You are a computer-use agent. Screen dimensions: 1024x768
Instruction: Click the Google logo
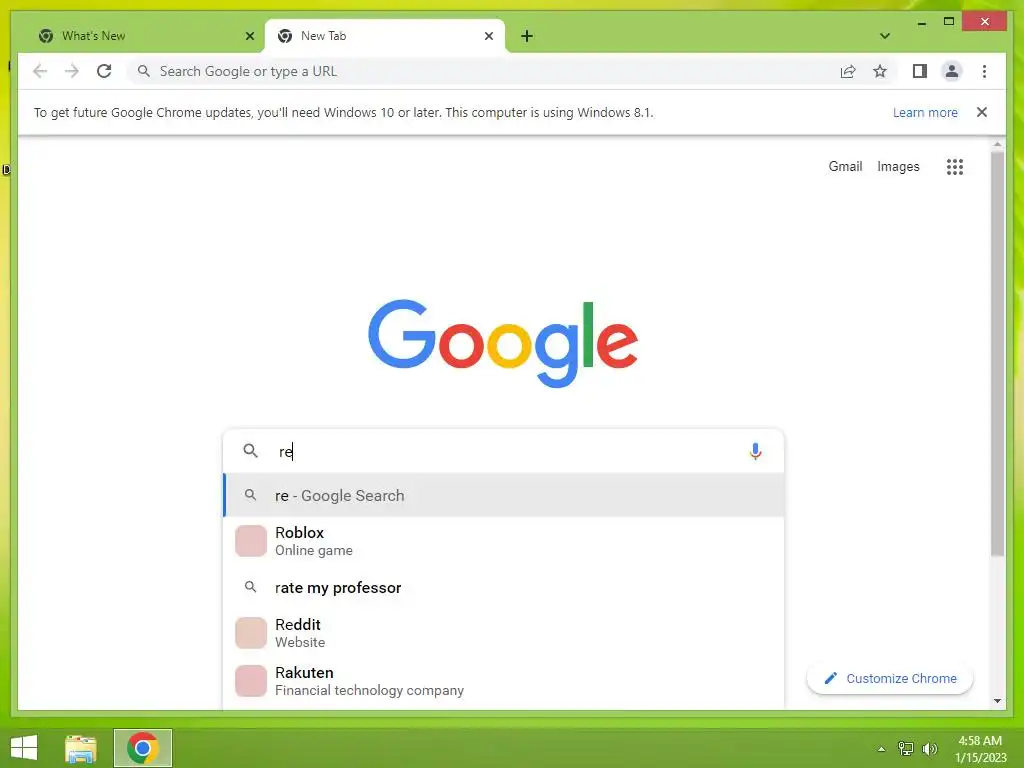point(503,344)
